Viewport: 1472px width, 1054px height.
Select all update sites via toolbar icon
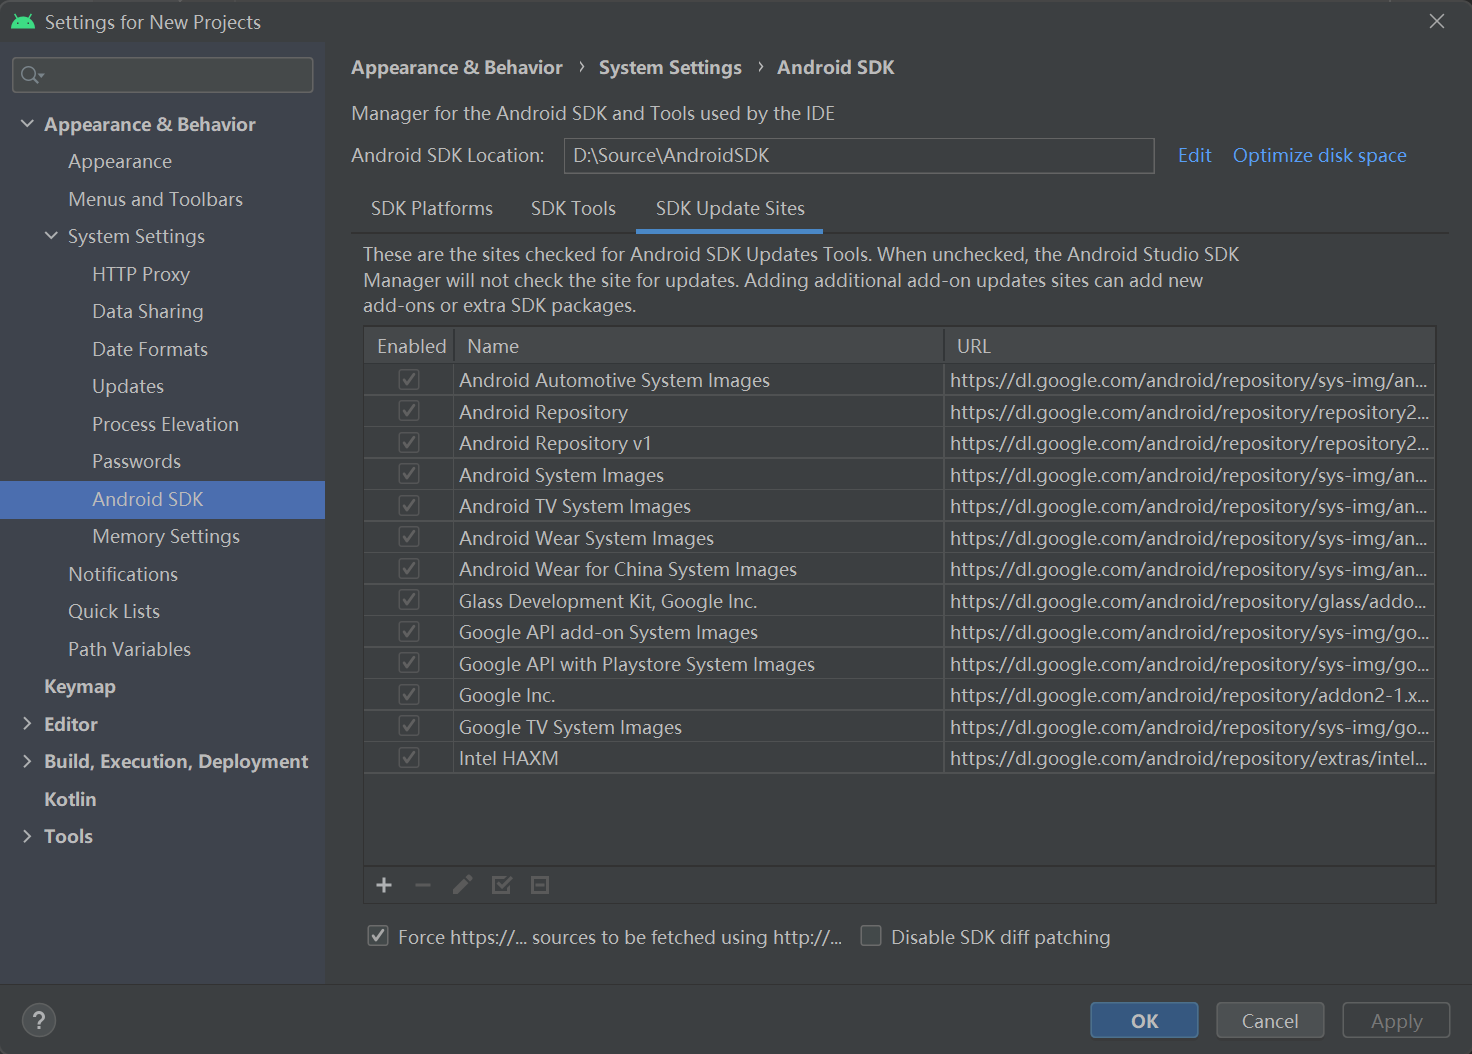click(500, 885)
